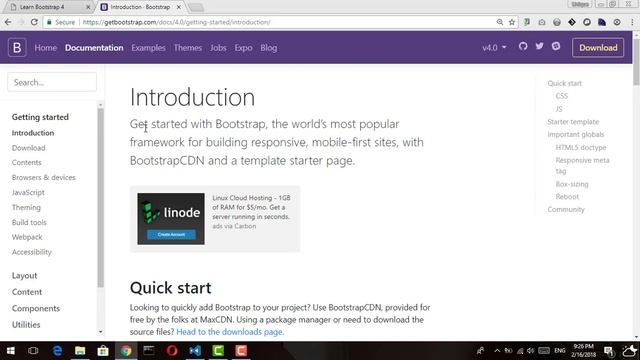Open Expo nav item
The image size is (640, 360).
[x=243, y=48]
